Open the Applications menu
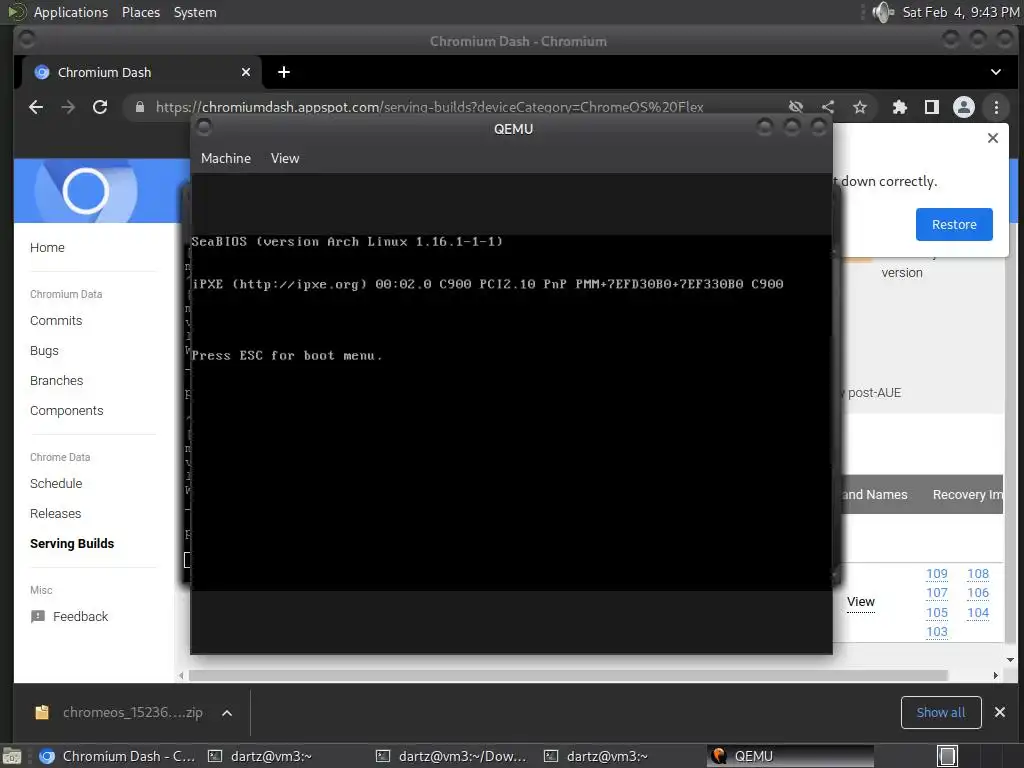The image size is (1024, 768). click(71, 12)
